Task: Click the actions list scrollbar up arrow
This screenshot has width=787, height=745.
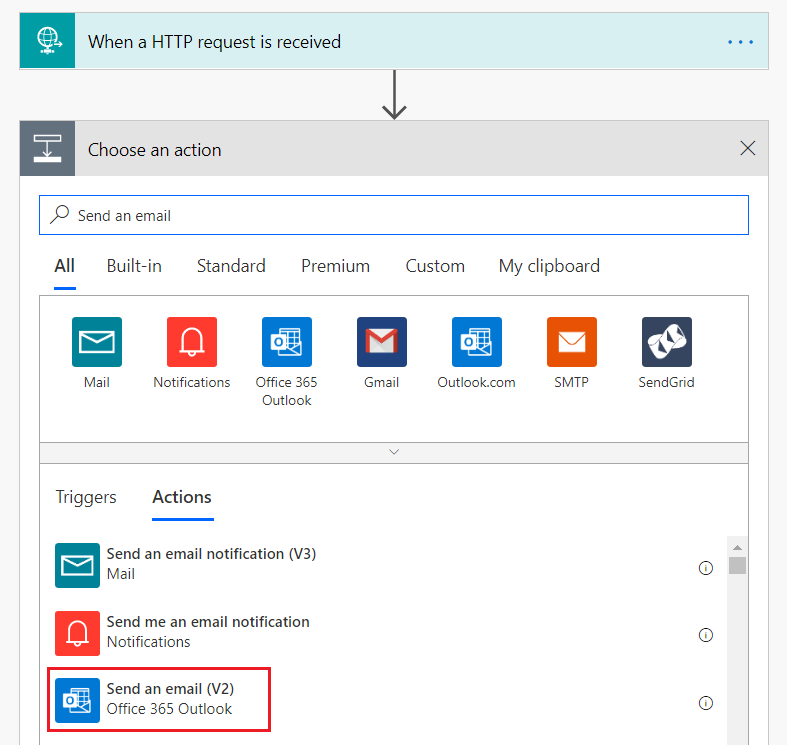Action: pos(737,547)
